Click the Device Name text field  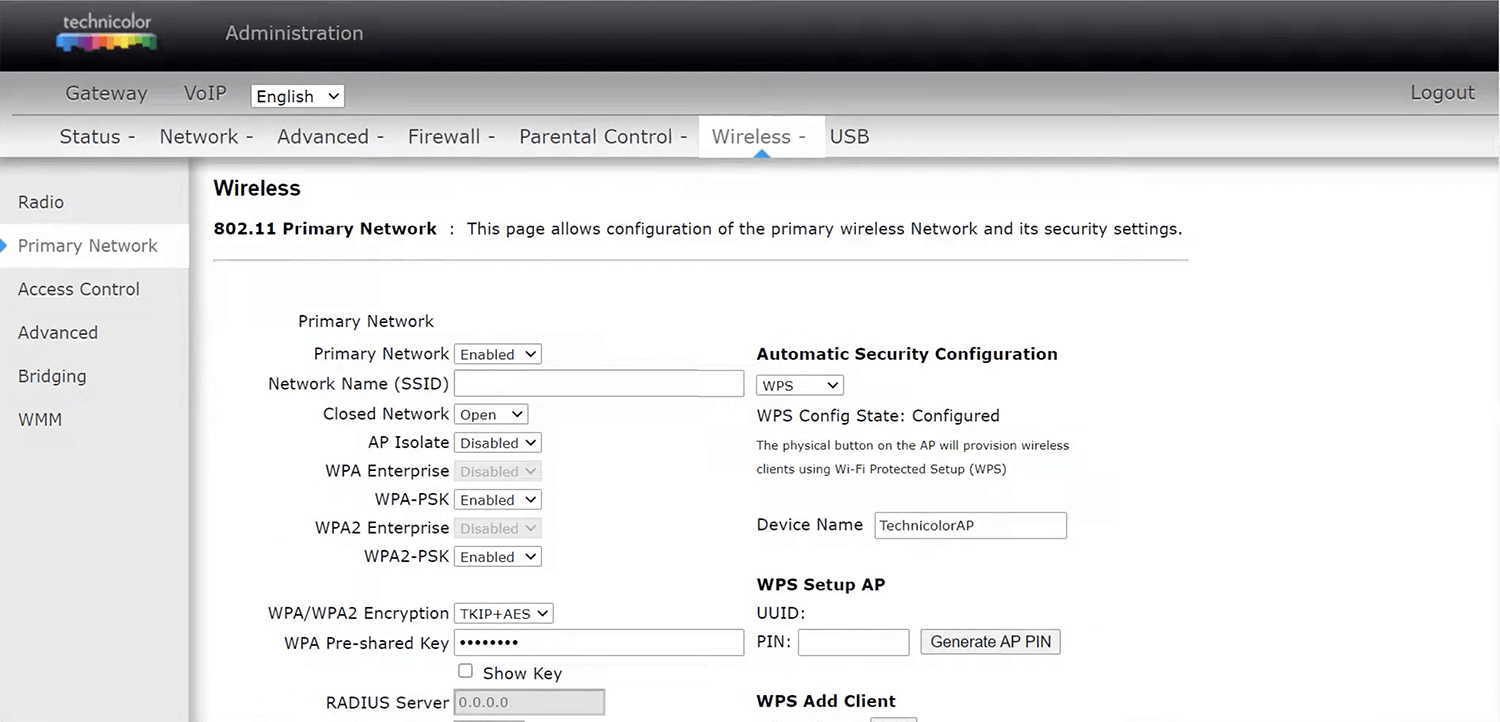[x=970, y=526]
